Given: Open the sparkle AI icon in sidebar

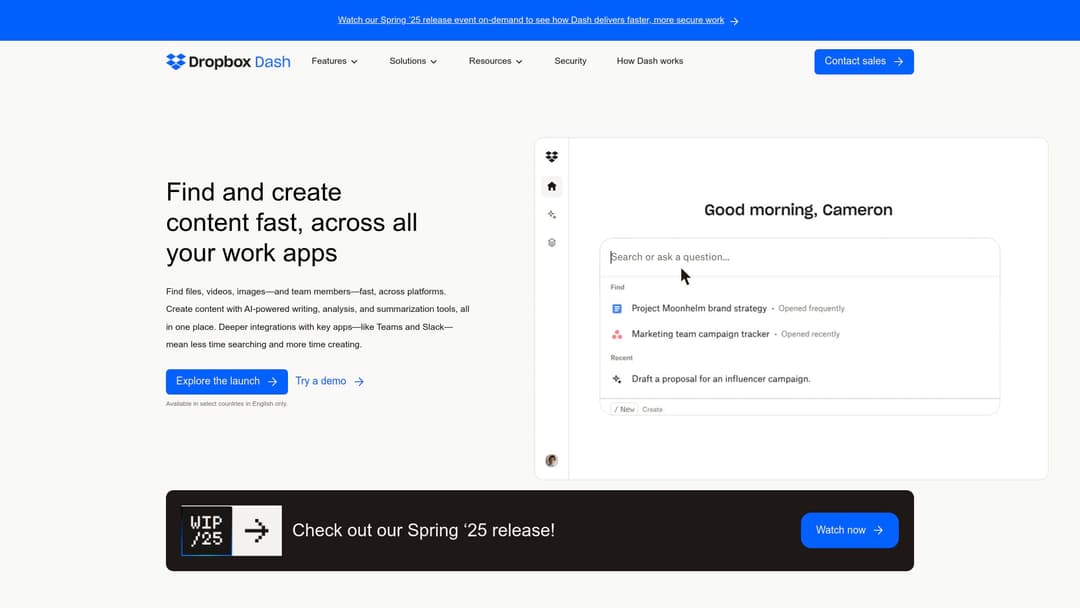Looking at the screenshot, I should coord(552,215).
